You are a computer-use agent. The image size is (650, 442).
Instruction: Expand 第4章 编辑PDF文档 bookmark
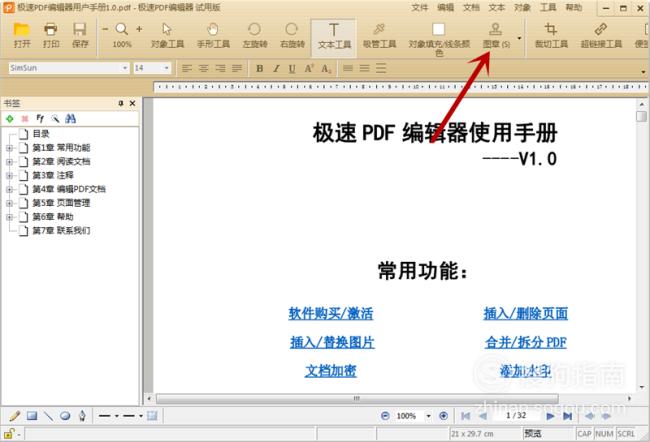[x=9, y=189]
